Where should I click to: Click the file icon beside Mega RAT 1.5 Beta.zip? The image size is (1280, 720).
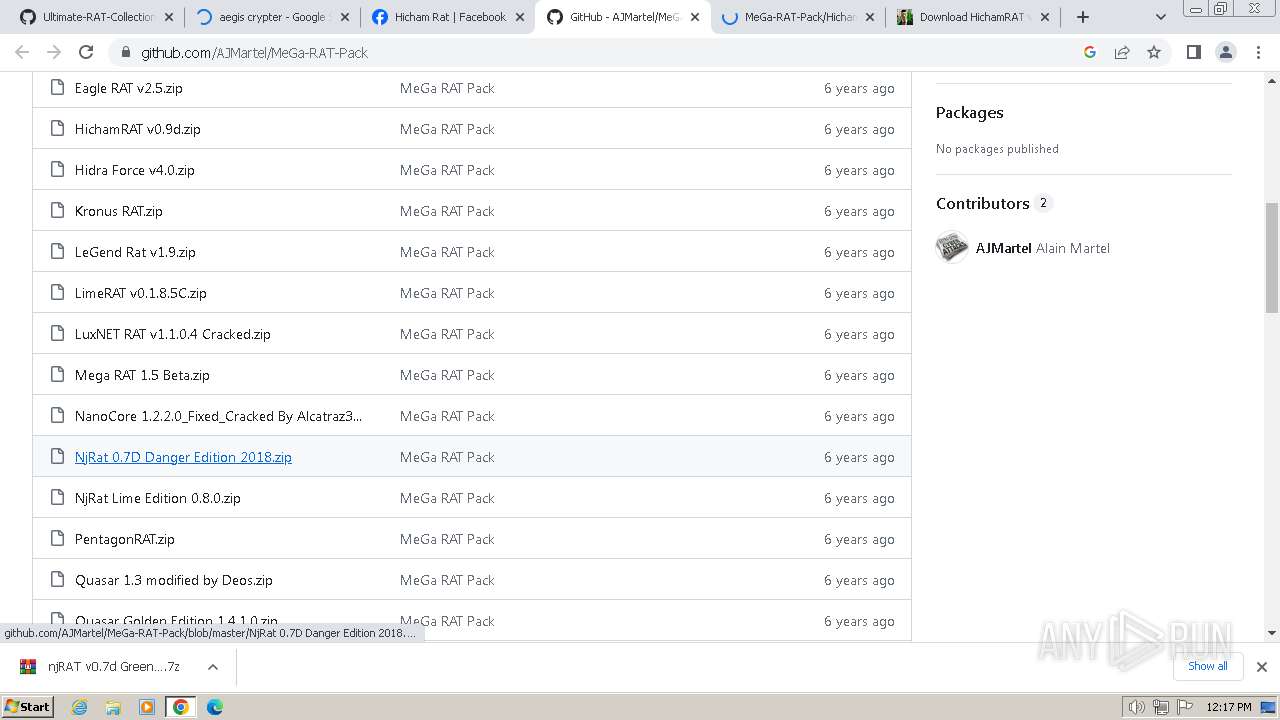[57, 375]
